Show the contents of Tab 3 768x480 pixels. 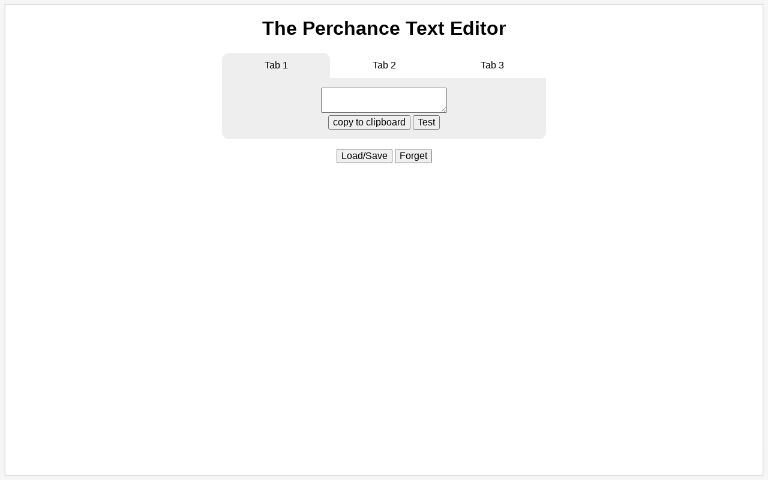[492, 65]
